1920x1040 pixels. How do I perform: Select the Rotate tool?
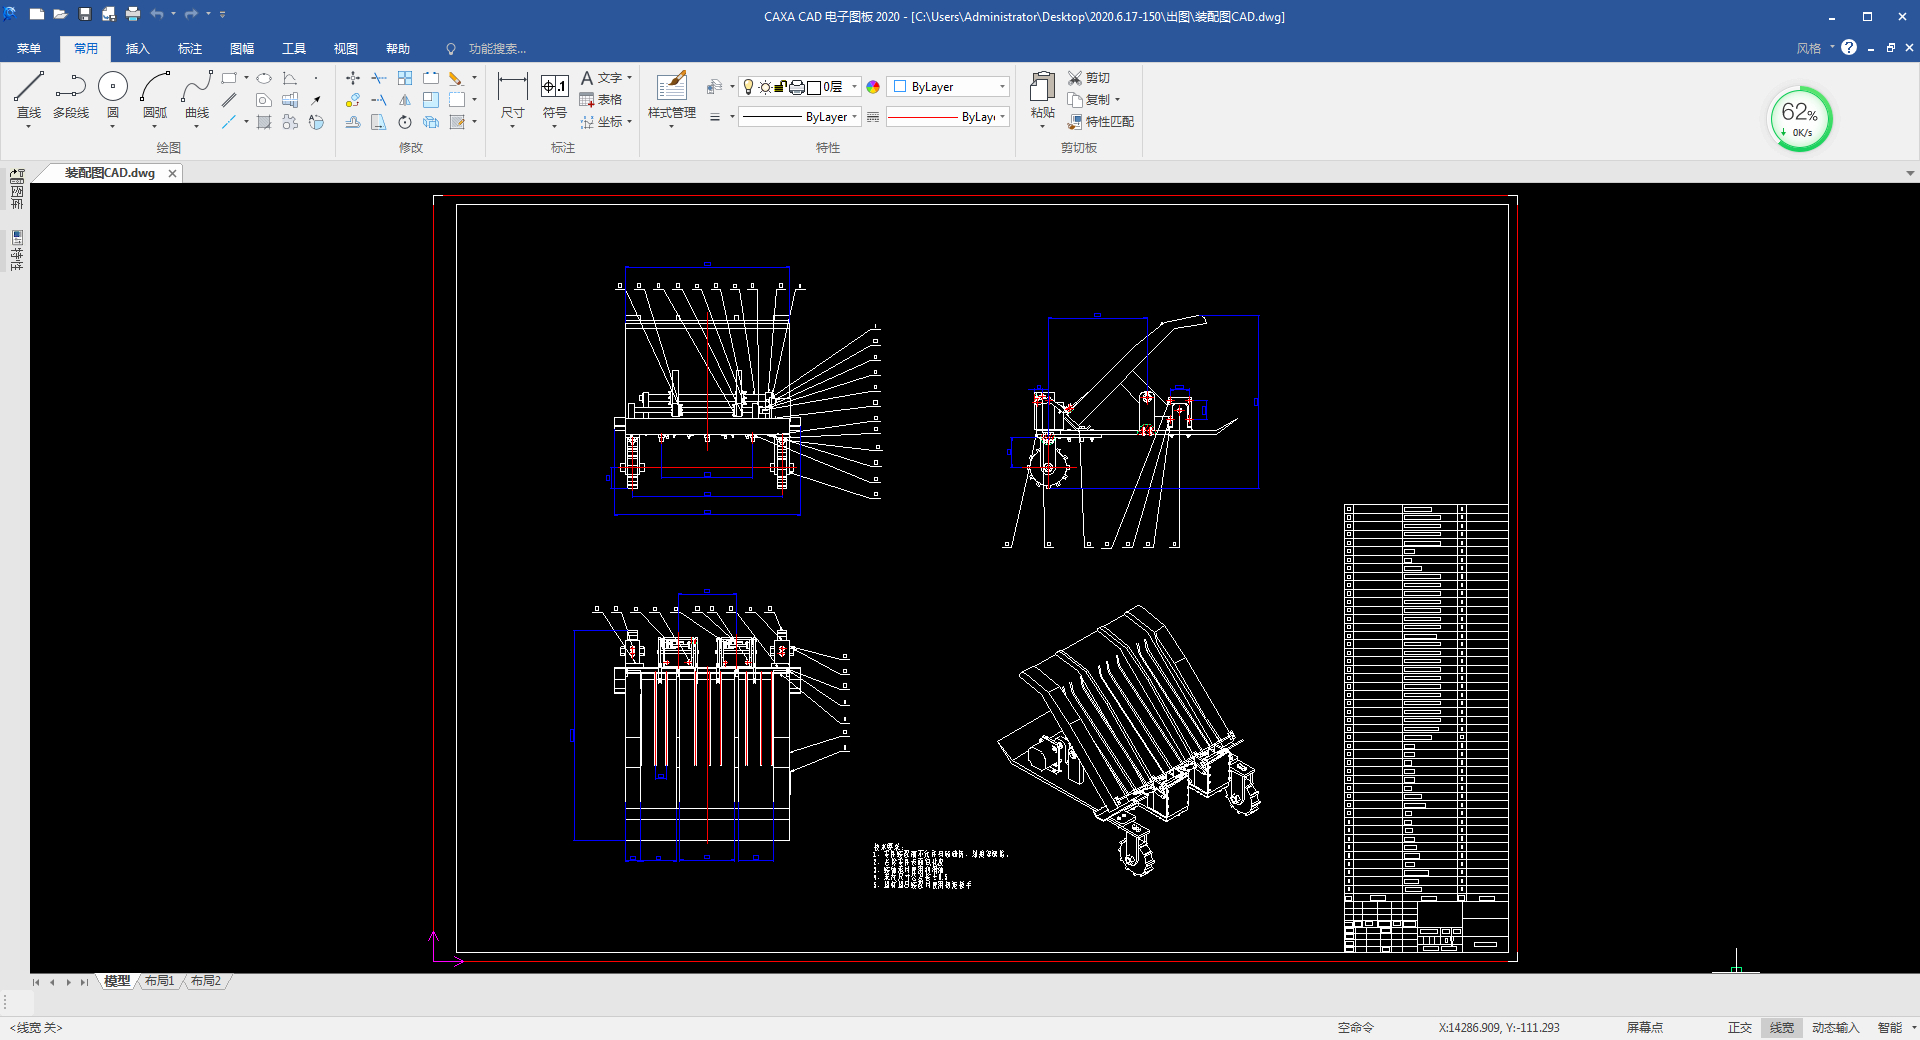405,122
